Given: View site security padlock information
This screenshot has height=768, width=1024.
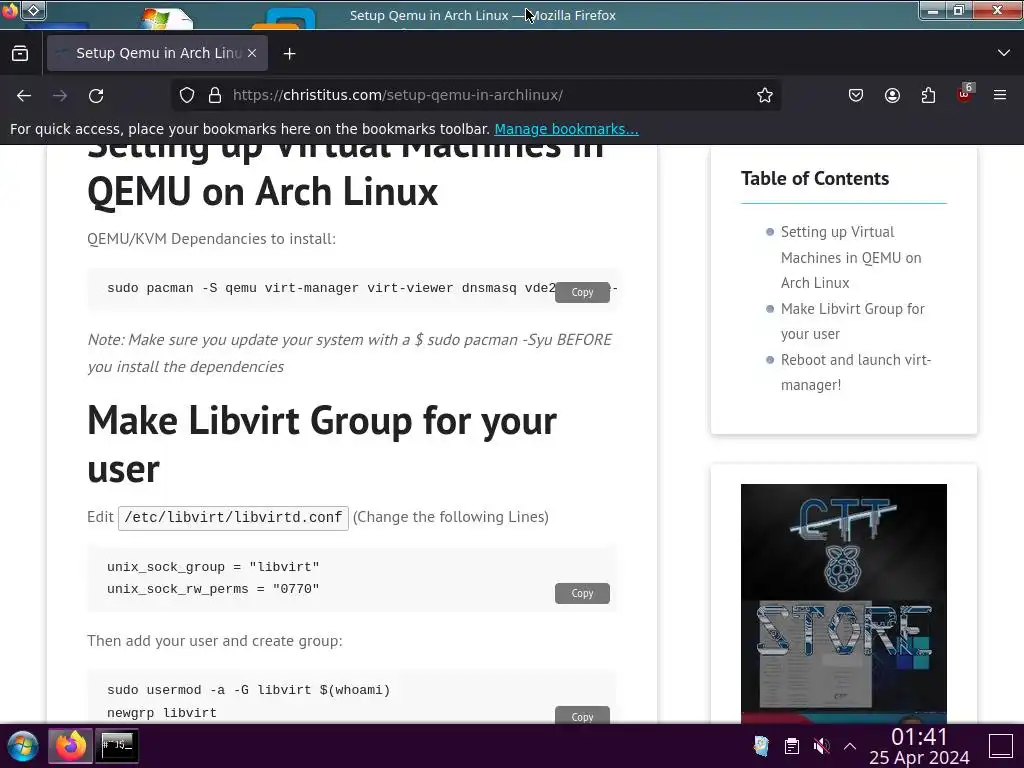Looking at the screenshot, I should pos(215,95).
